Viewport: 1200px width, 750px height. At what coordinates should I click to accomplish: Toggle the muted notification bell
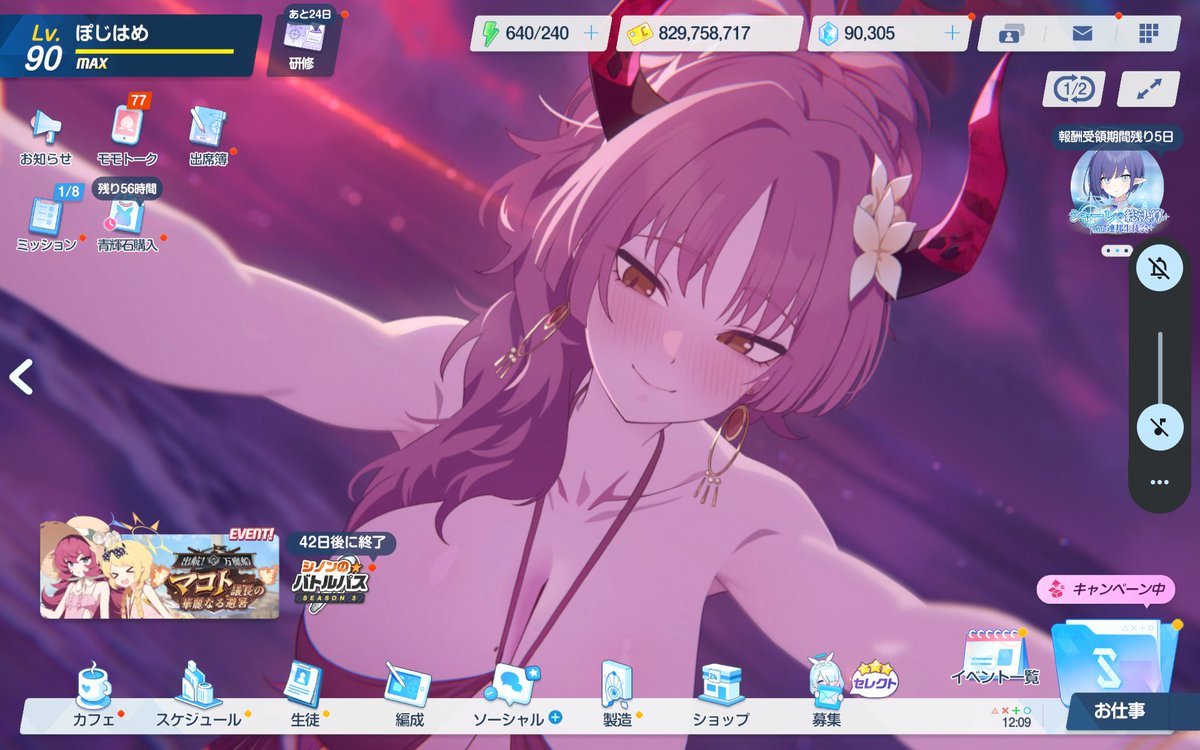point(1160,270)
